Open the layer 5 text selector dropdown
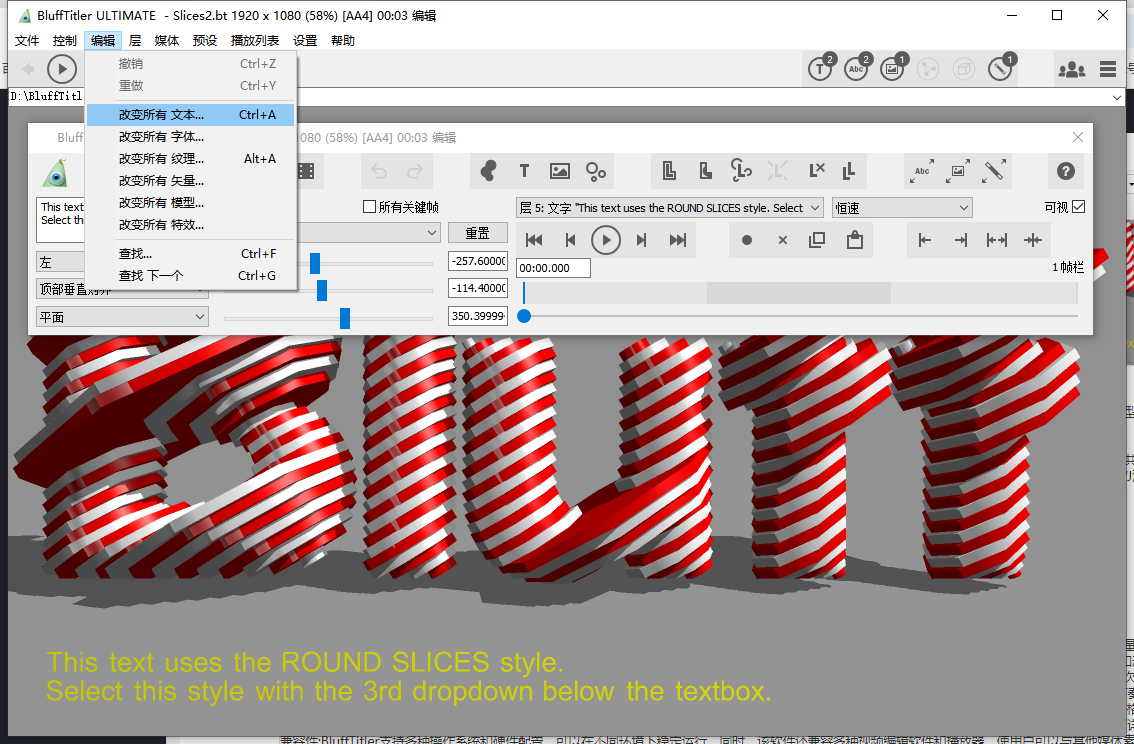 coord(670,208)
